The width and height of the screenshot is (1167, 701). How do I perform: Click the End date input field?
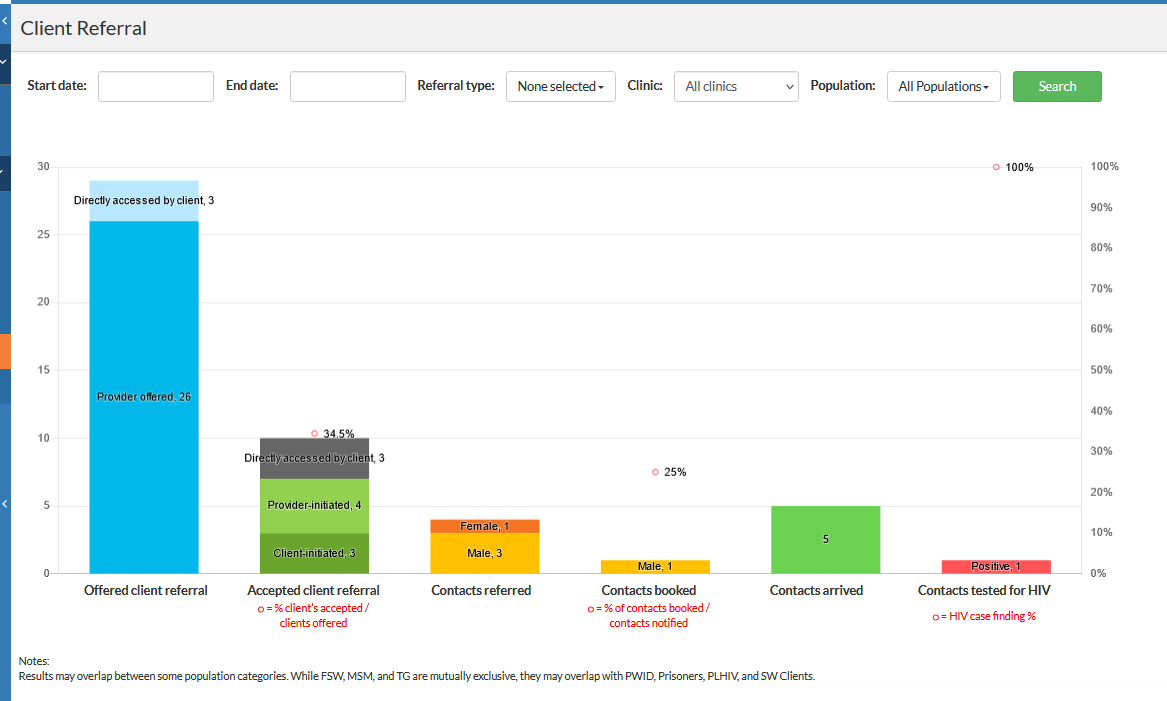coord(347,86)
